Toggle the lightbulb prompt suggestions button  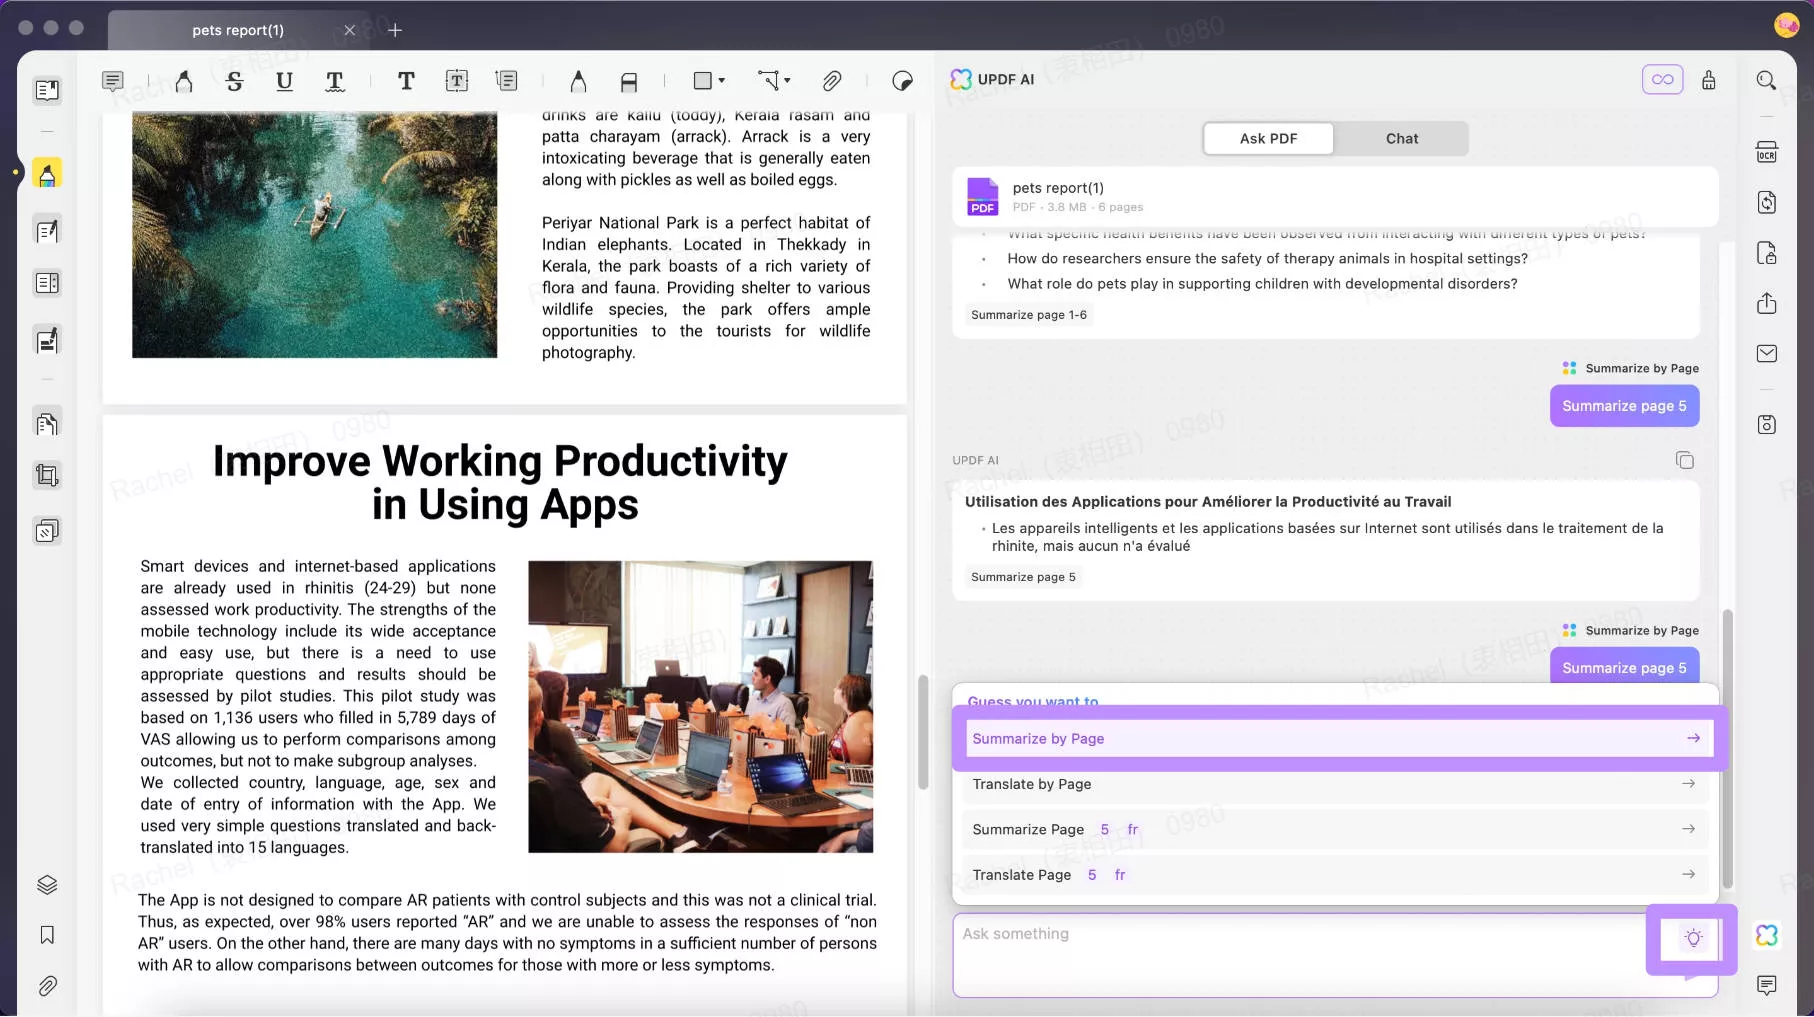(x=1693, y=938)
